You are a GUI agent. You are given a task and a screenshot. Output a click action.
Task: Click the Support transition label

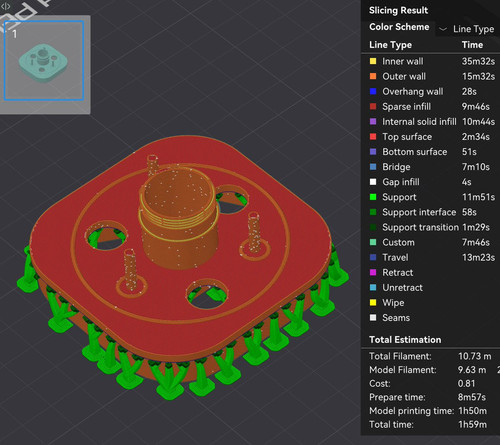click(x=420, y=227)
